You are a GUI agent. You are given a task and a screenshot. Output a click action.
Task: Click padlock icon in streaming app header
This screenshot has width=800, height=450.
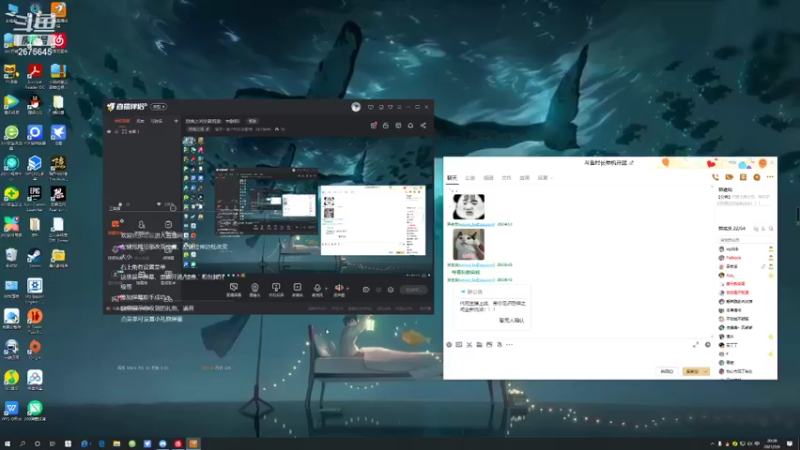[x=386, y=126]
